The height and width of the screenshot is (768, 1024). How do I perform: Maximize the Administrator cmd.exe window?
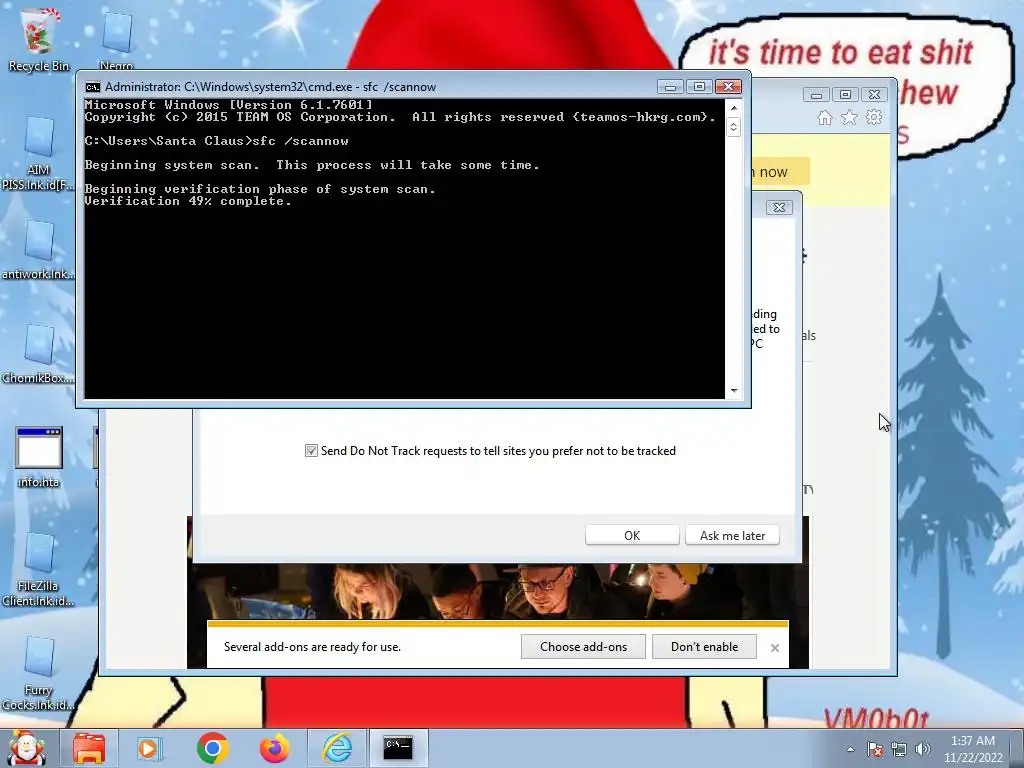point(699,87)
